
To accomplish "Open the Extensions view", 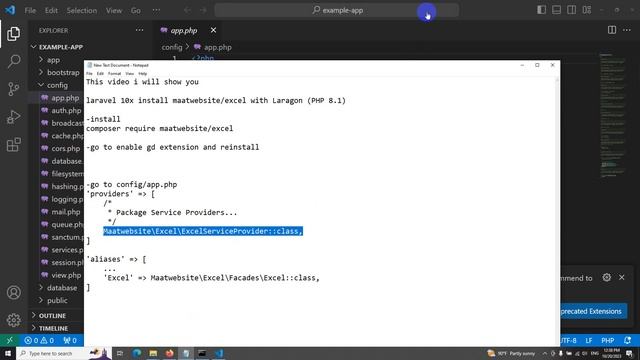I will pyautogui.click(x=13, y=144).
